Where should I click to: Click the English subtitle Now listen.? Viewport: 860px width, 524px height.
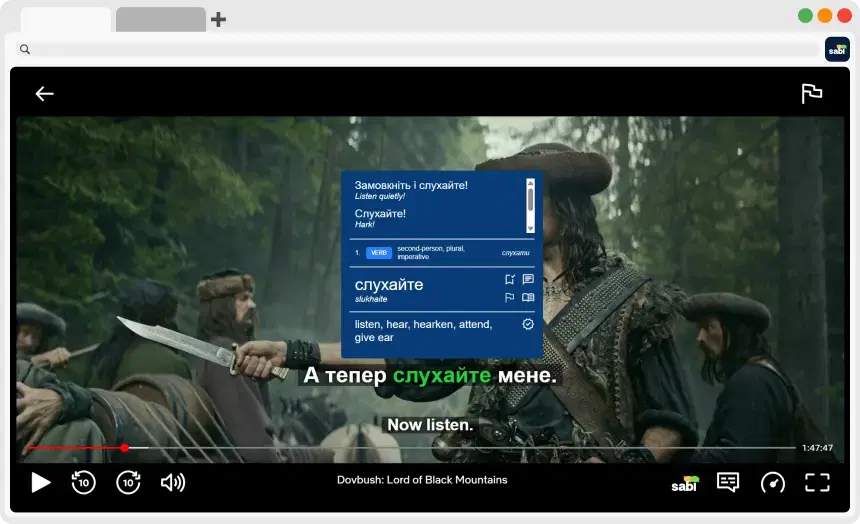coord(430,425)
